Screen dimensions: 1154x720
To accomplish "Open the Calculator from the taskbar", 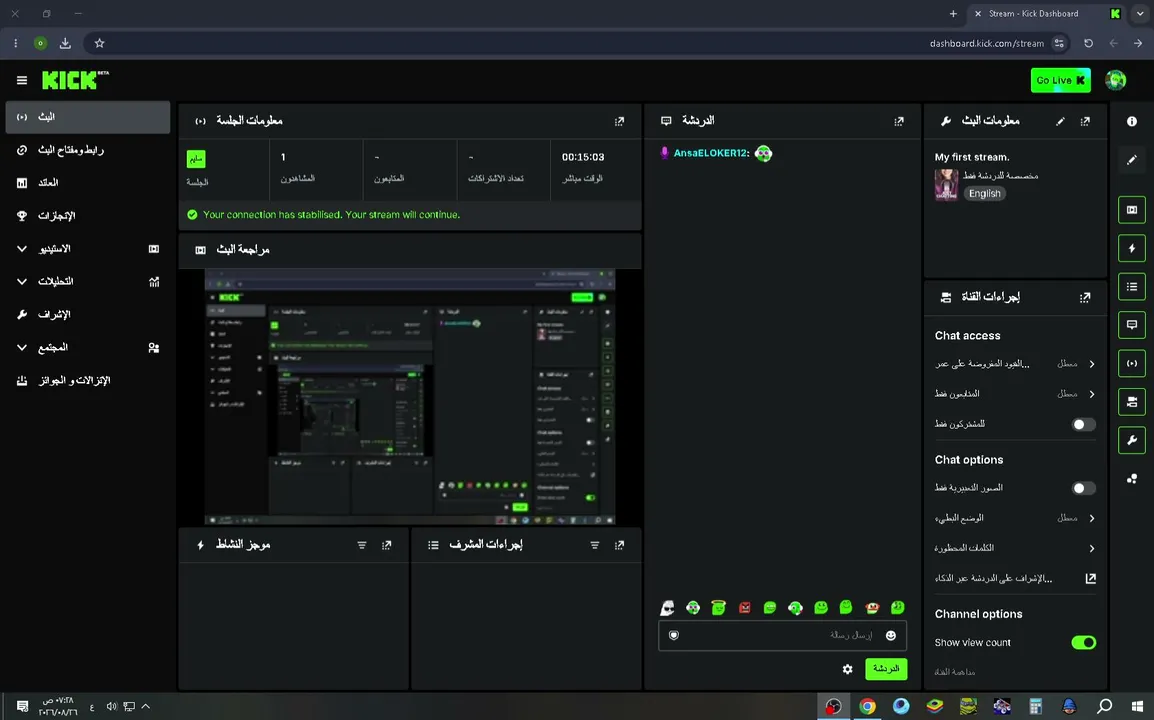I will point(1035,707).
